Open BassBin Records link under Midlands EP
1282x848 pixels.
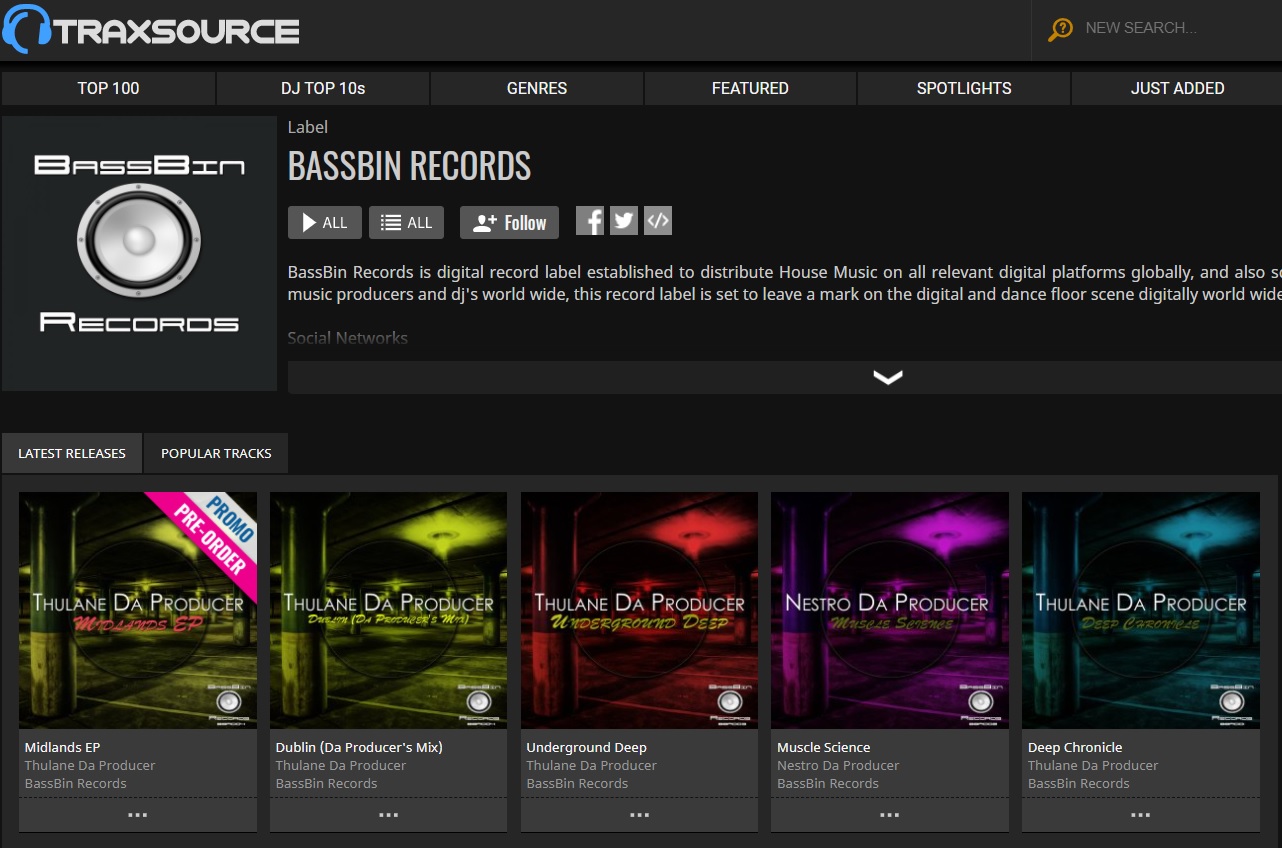75,783
